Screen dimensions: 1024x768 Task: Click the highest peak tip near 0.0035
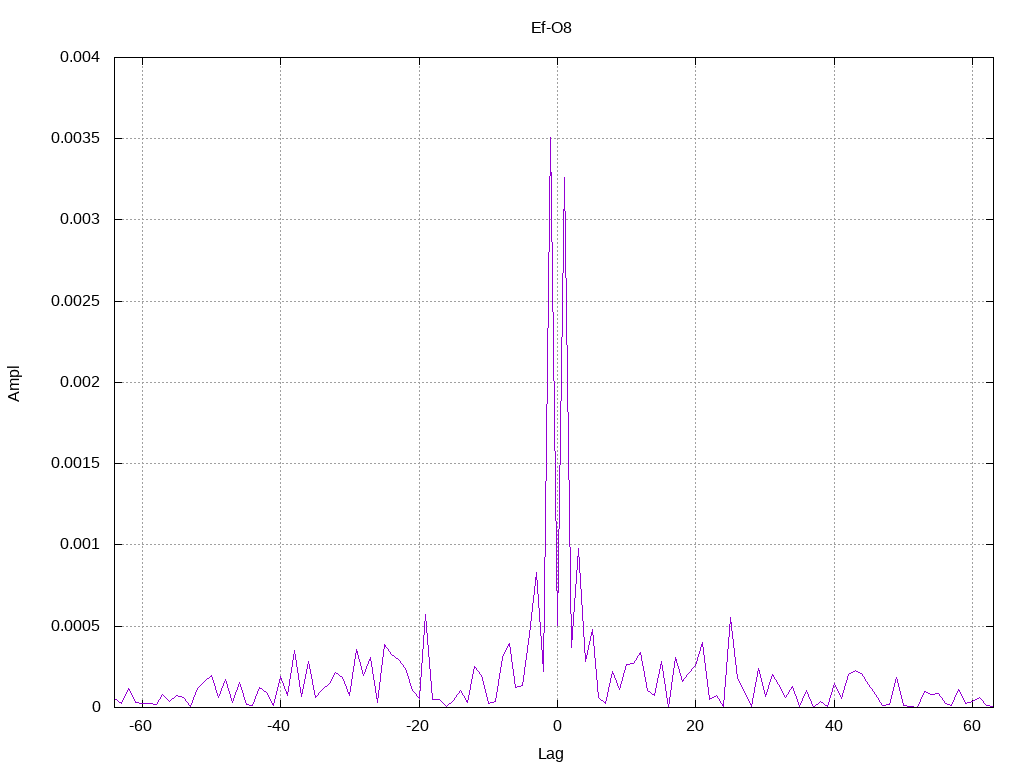pos(550,138)
